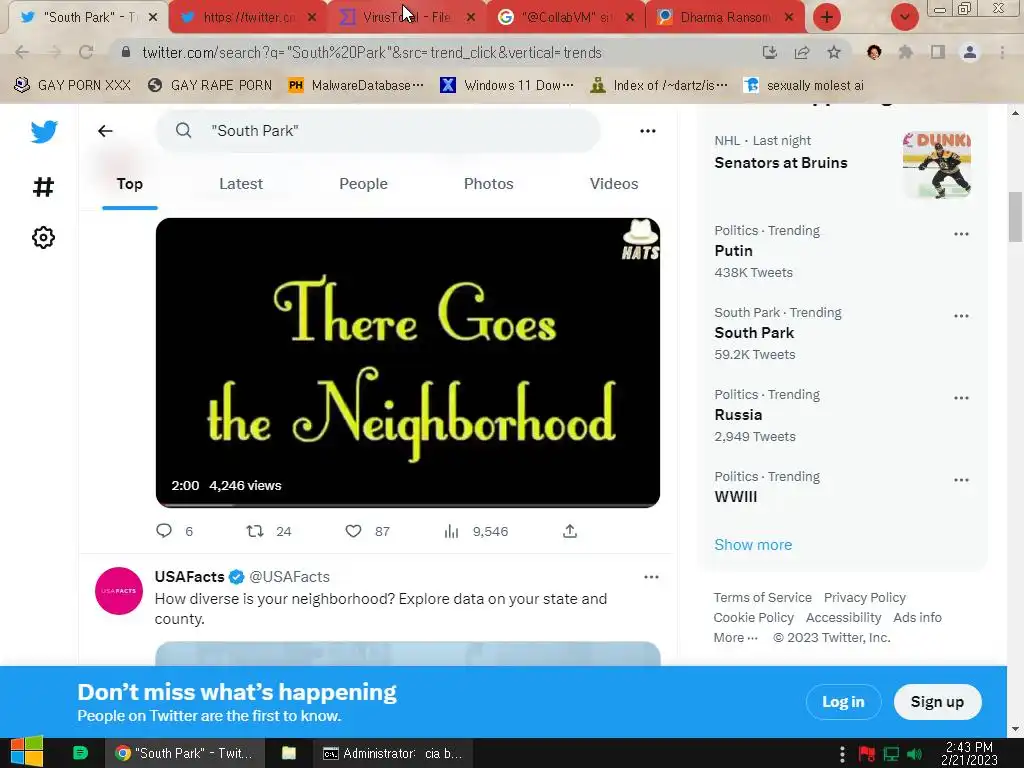Reply to the video tweet

pos(164,531)
